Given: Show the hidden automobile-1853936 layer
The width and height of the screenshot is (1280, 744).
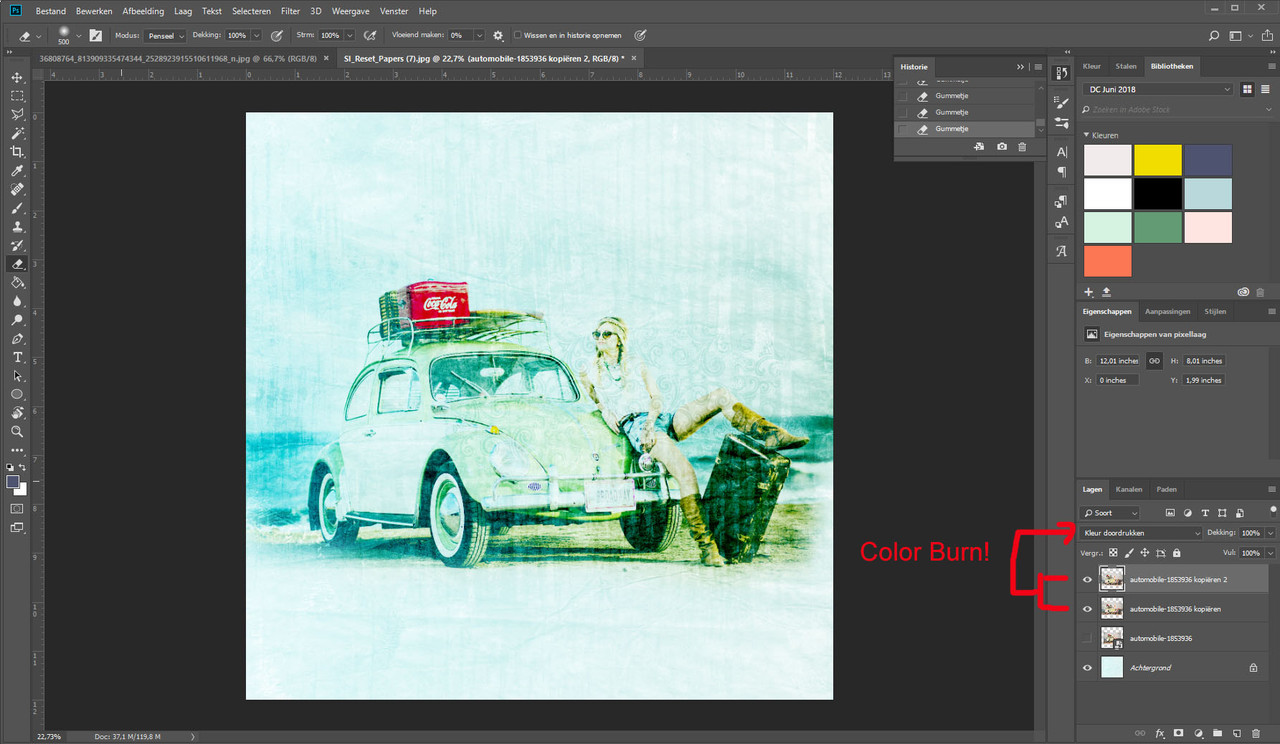Looking at the screenshot, I should click(1088, 637).
